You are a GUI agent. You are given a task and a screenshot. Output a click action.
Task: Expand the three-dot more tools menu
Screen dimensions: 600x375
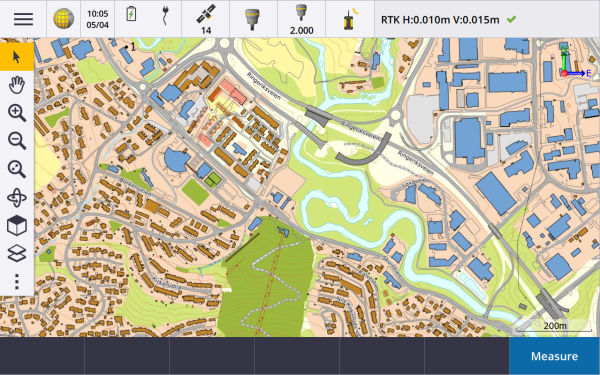pyautogui.click(x=17, y=282)
